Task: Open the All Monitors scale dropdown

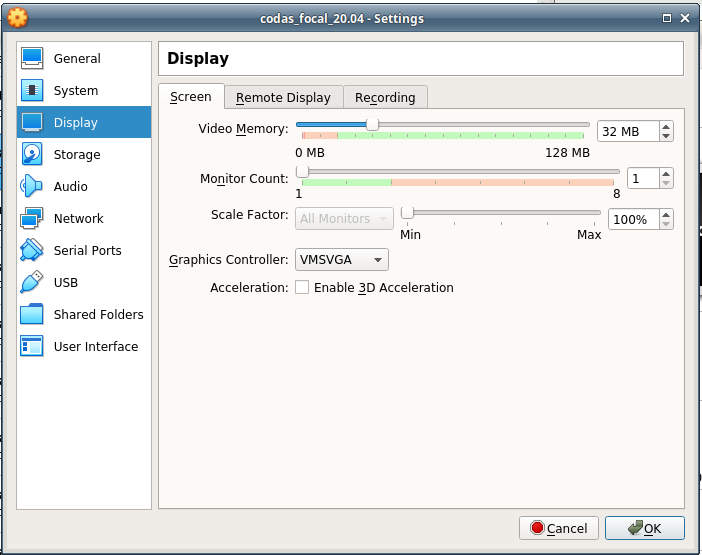Action: [x=344, y=218]
